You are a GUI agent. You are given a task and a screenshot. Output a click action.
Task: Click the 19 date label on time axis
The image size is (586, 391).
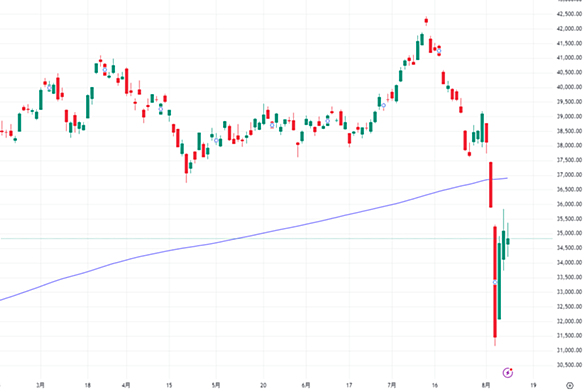533,385
